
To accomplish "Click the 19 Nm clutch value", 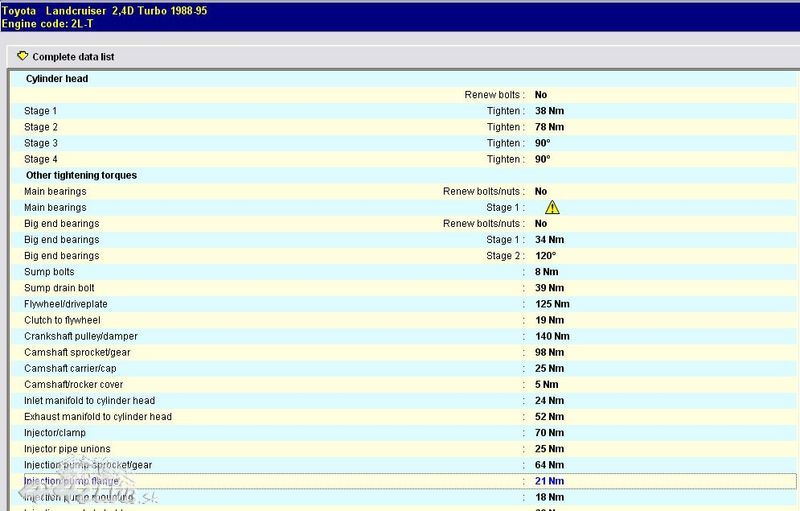I will 549,320.
